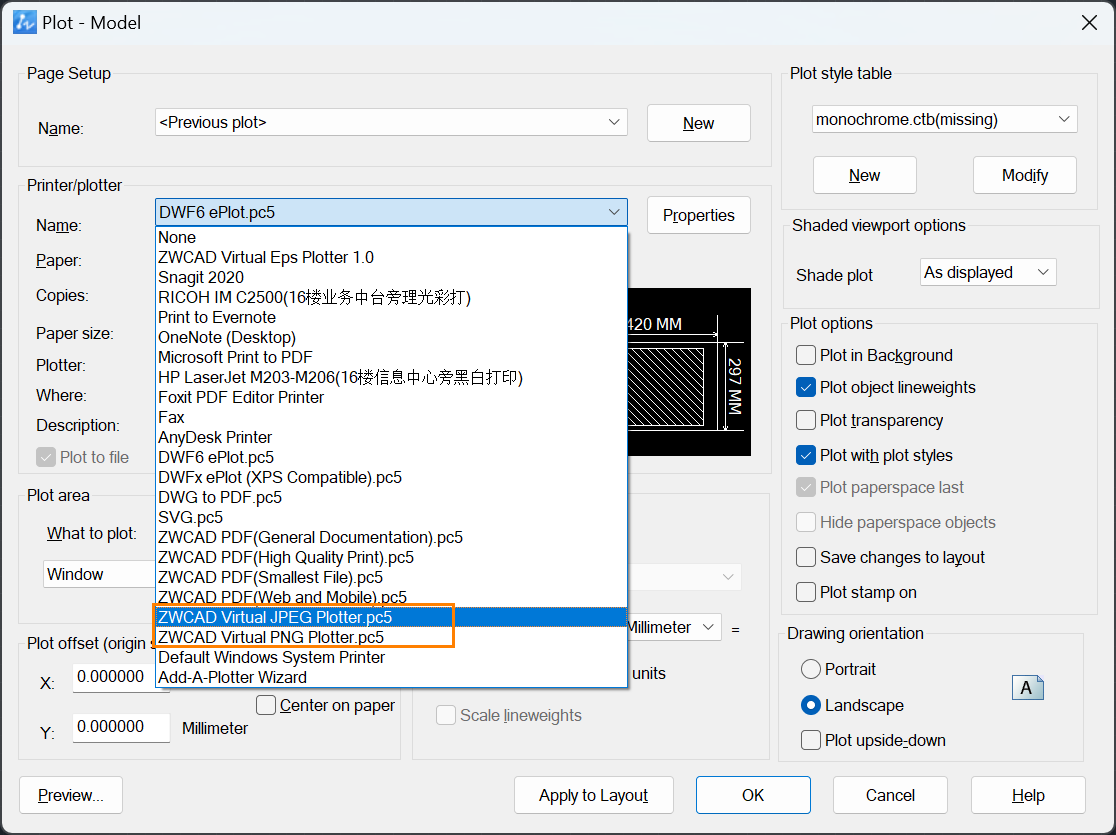
Task: Open the What to plot Window dropdown
Action: 100,574
